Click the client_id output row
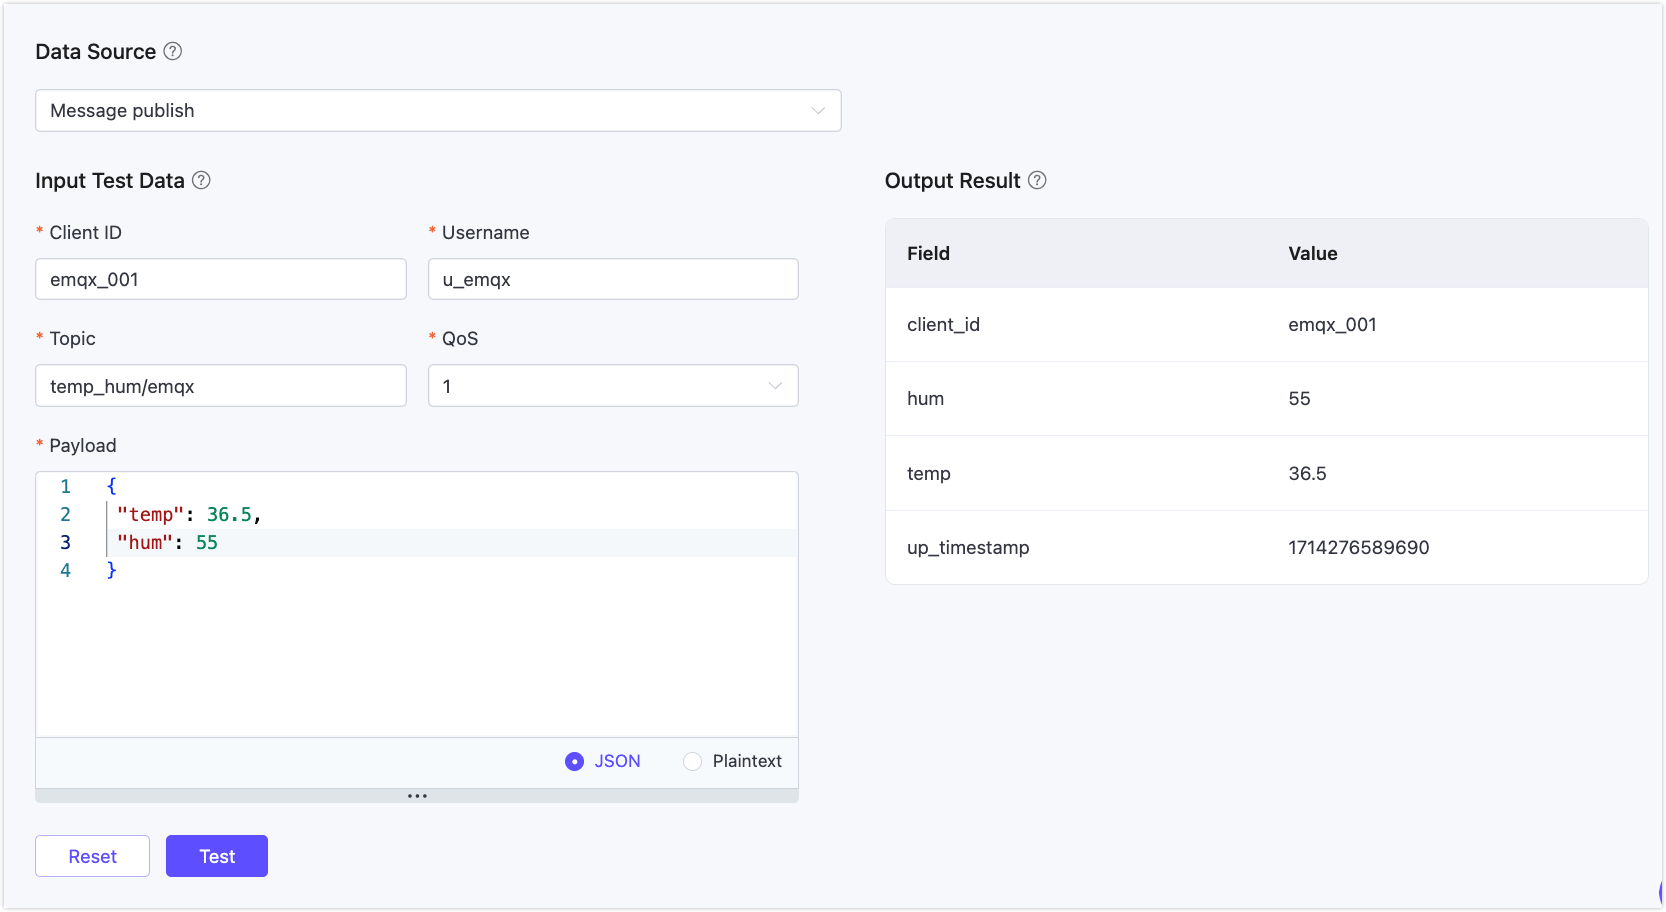The width and height of the screenshot is (1666, 912). (x=1266, y=325)
